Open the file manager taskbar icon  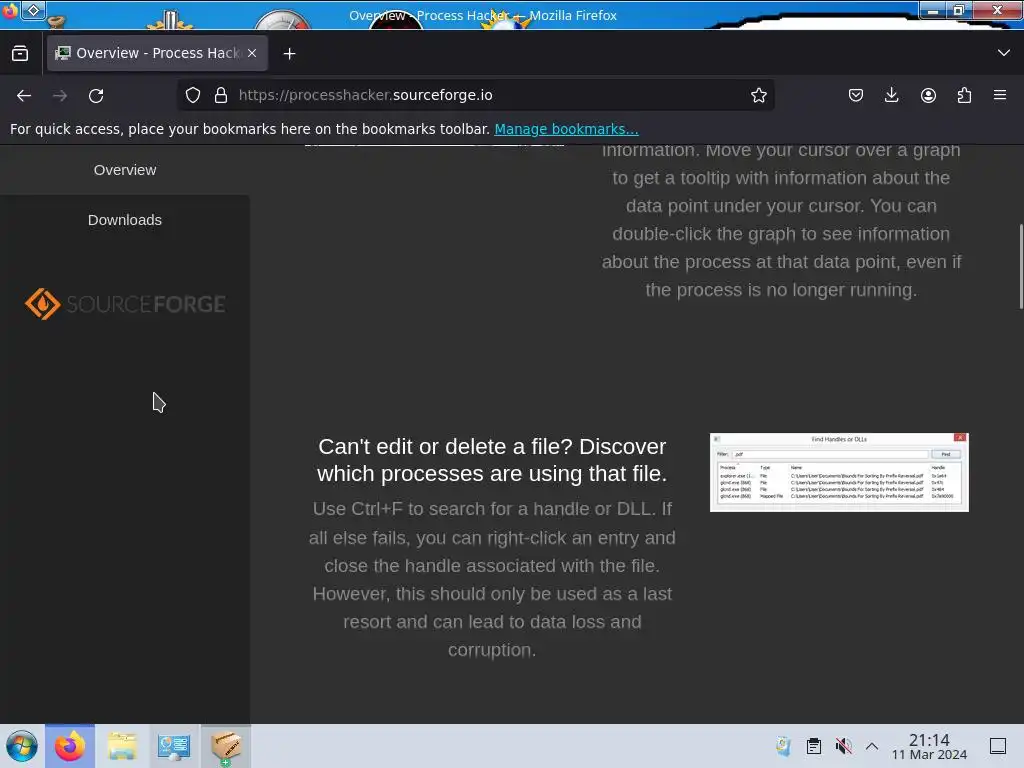tap(122, 746)
